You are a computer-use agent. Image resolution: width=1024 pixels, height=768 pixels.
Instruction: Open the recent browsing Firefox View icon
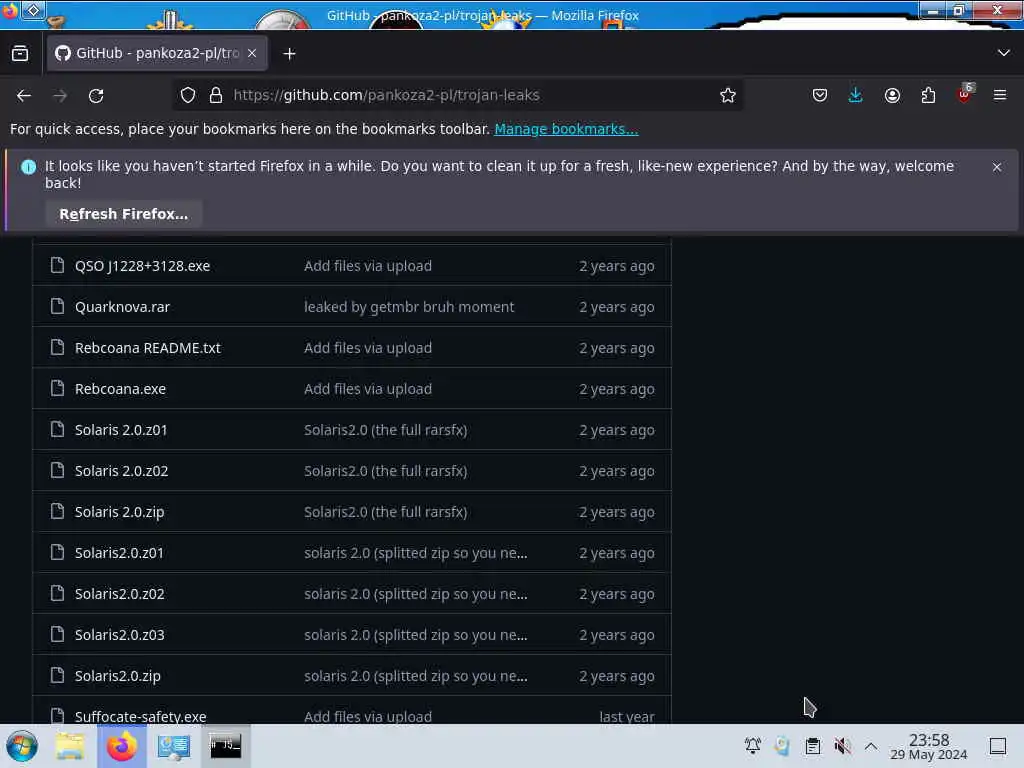(20, 54)
